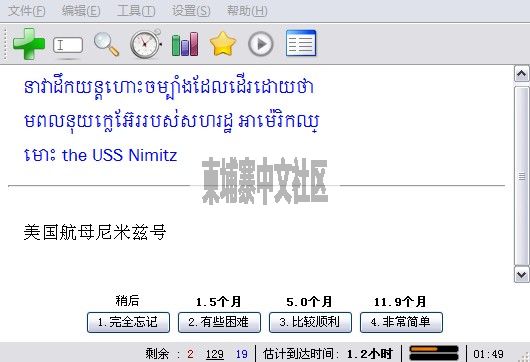Click the scrollbar down arrow

click(521, 274)
